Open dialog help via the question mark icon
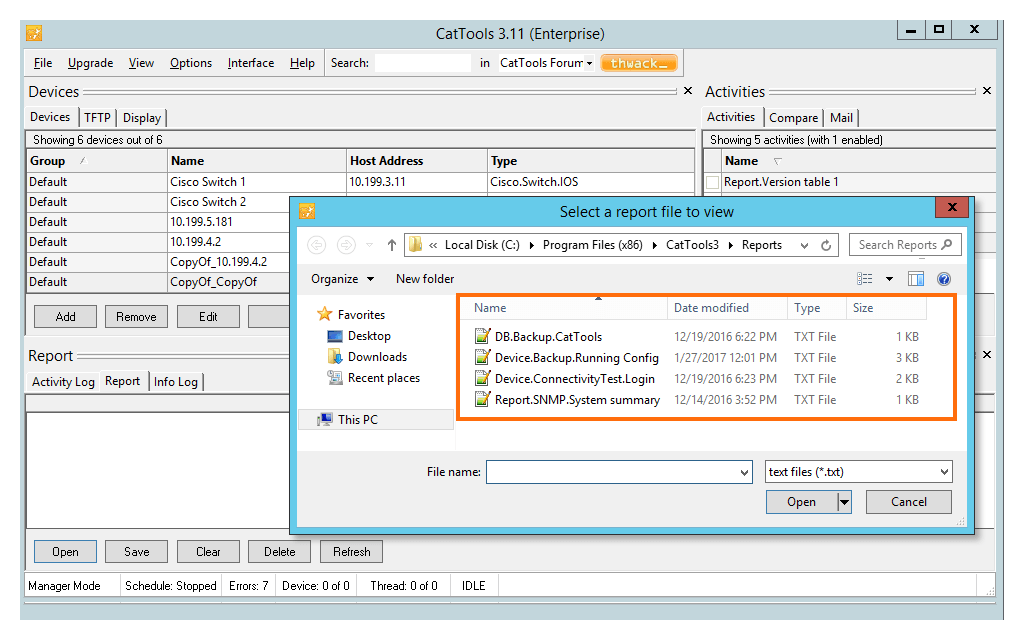 point(944,279)
